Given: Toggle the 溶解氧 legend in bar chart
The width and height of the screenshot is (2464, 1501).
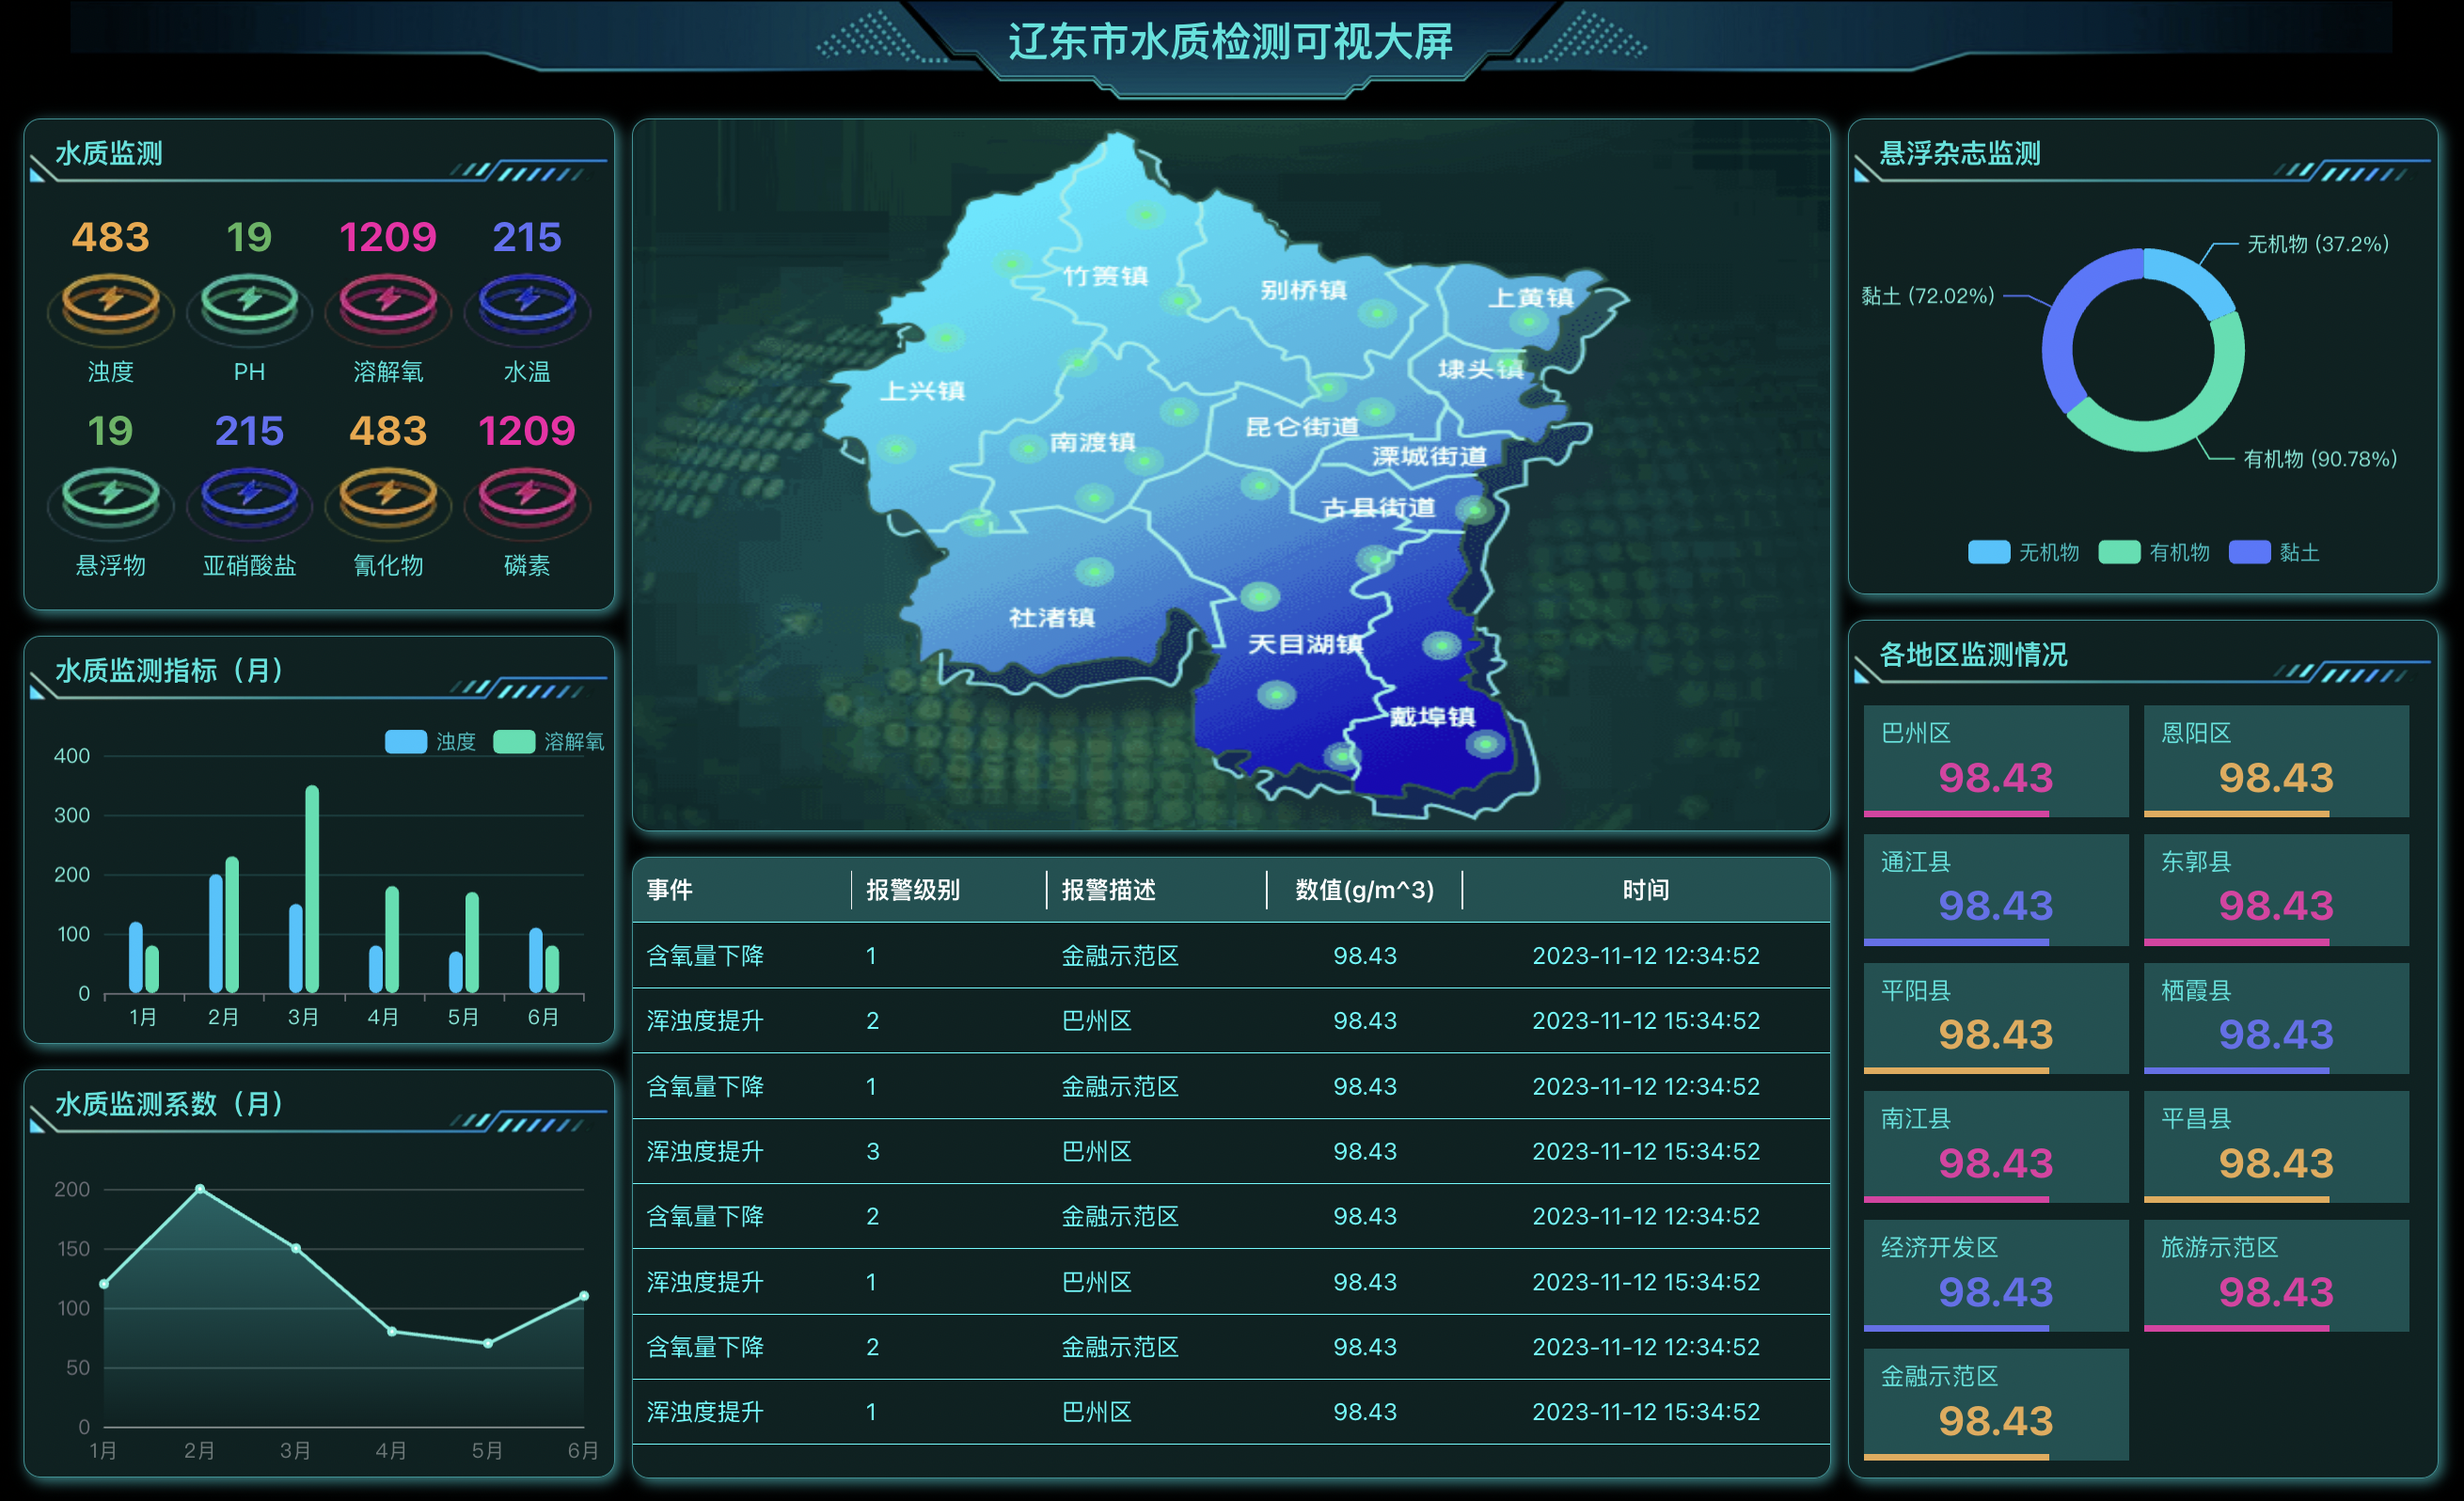Looking at the screenshot, I should pos(514,741).
